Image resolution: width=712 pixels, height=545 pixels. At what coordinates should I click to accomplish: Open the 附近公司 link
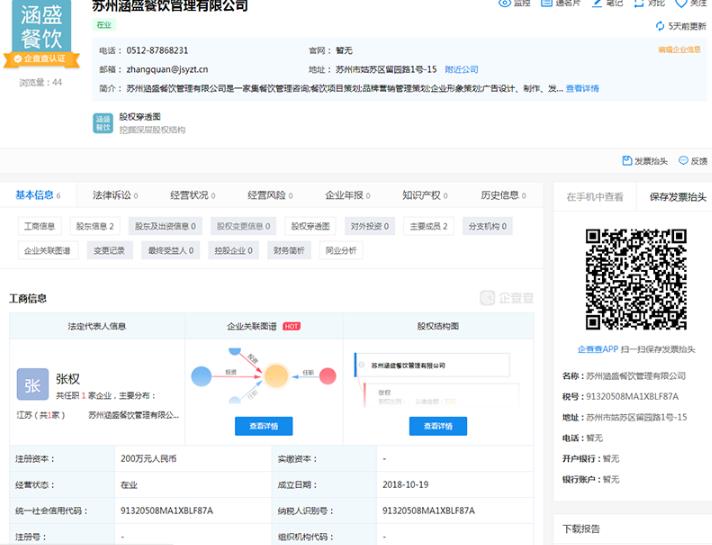[x=461, y=69]
